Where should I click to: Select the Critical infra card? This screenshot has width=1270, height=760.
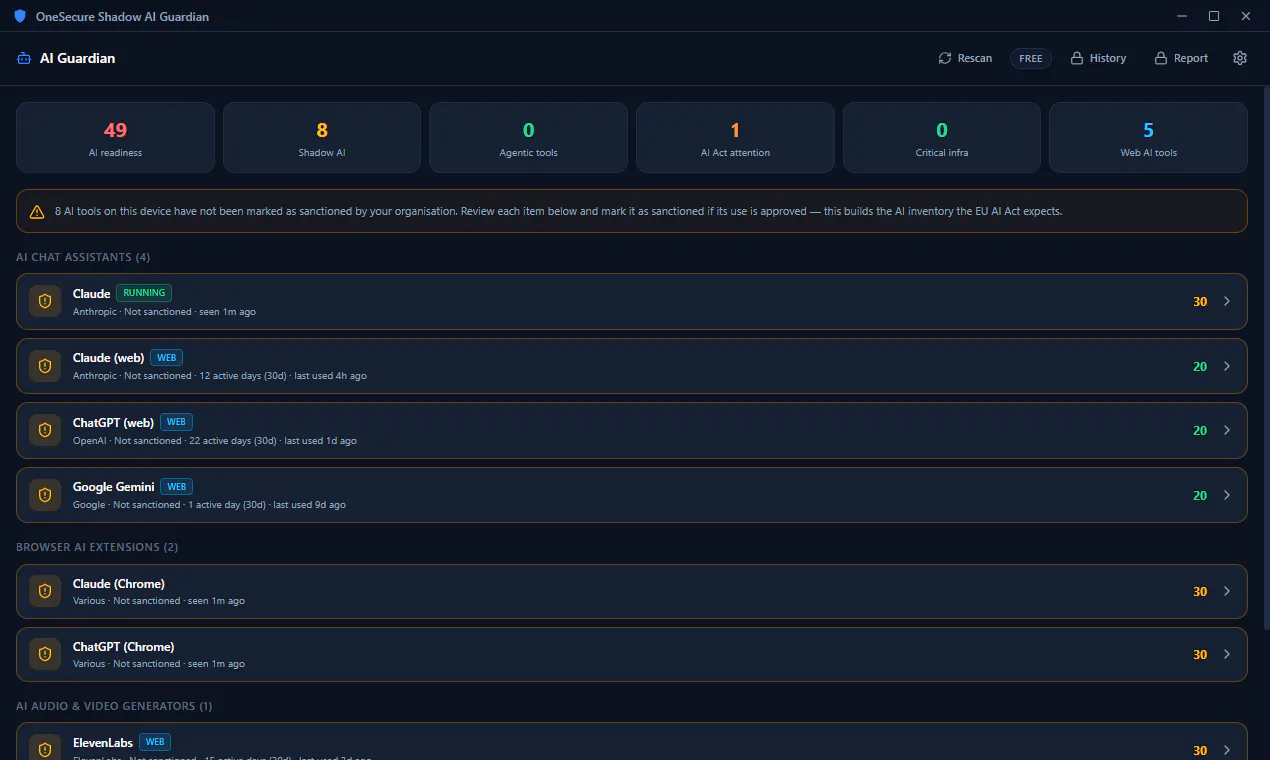(x=942, y=137)
